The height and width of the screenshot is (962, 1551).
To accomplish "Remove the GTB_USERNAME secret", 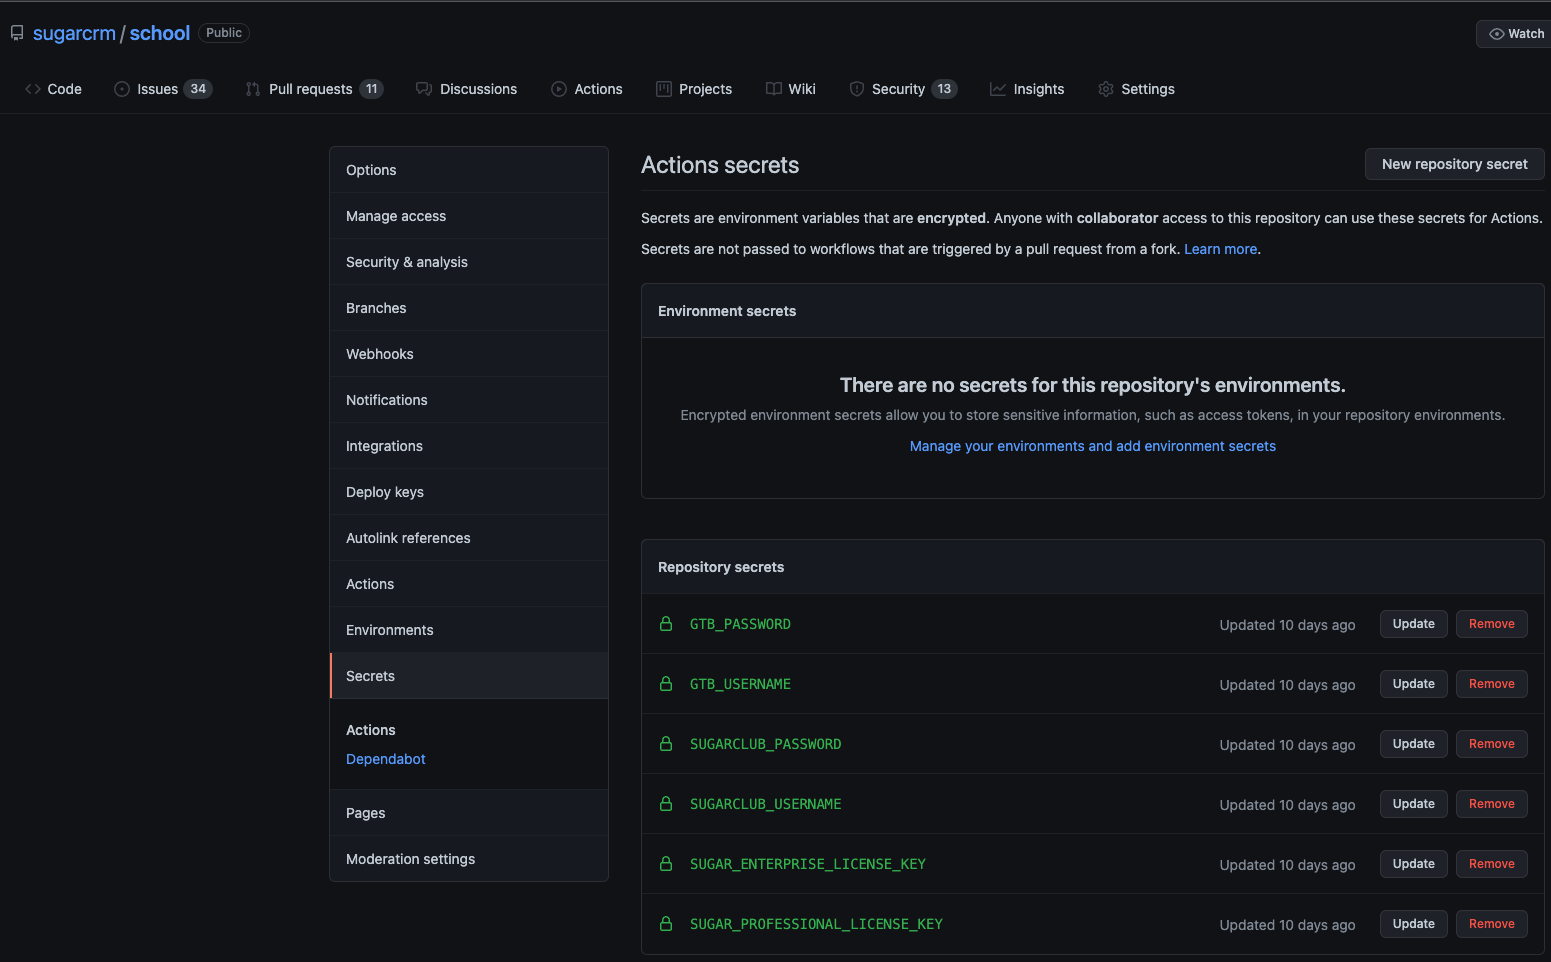I will [1491, 684].
